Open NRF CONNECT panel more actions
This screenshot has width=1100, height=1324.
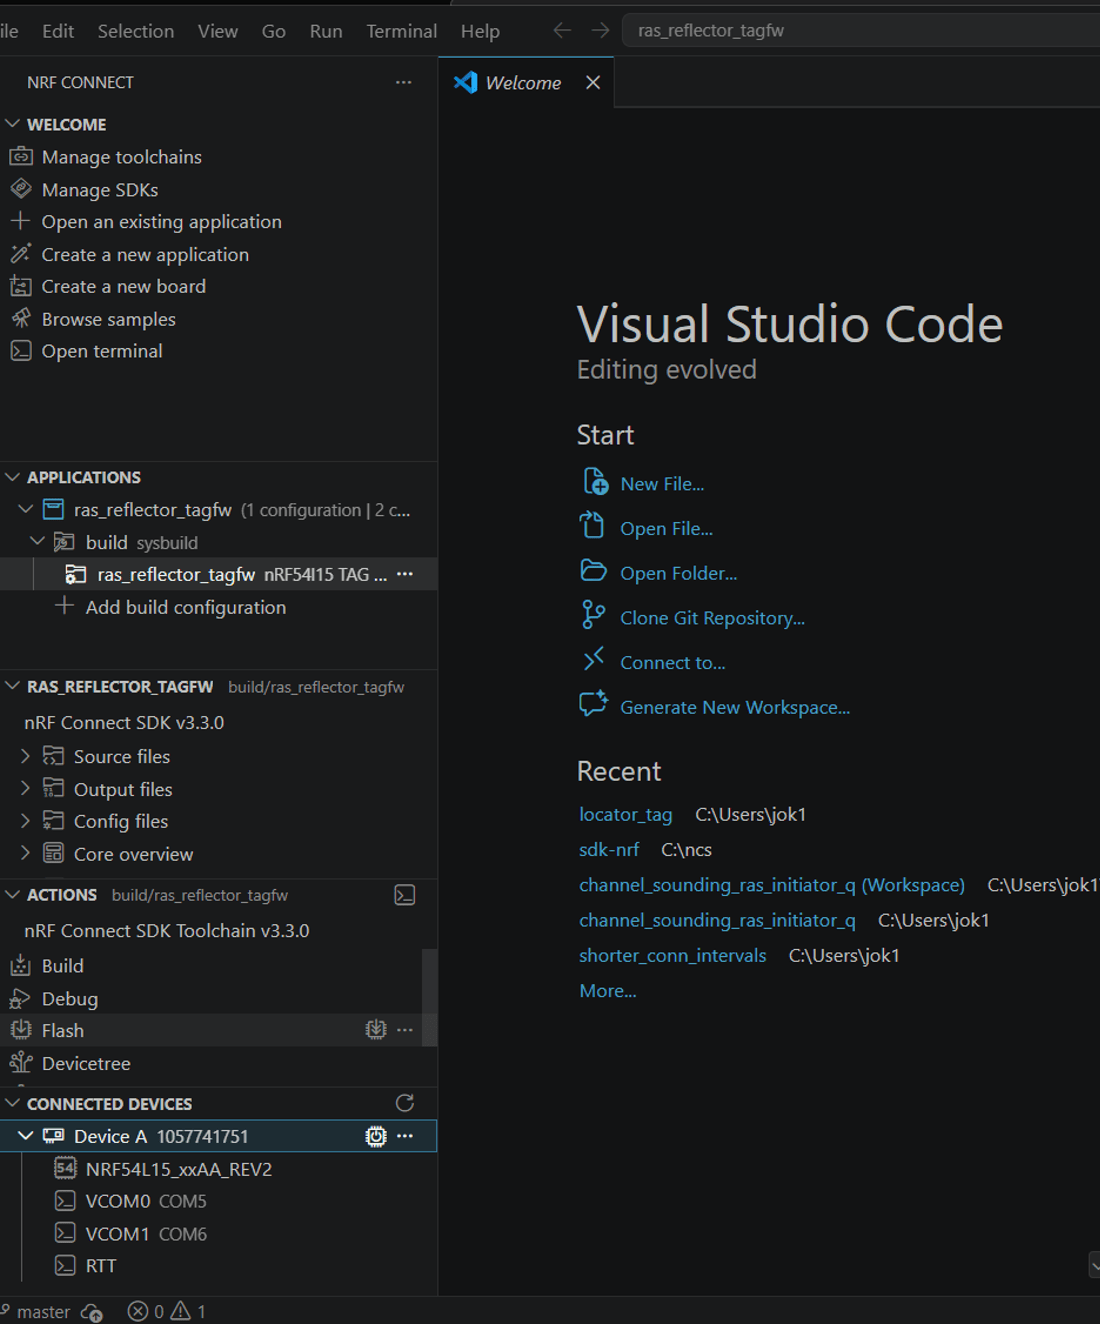click(x=403, y=82)
